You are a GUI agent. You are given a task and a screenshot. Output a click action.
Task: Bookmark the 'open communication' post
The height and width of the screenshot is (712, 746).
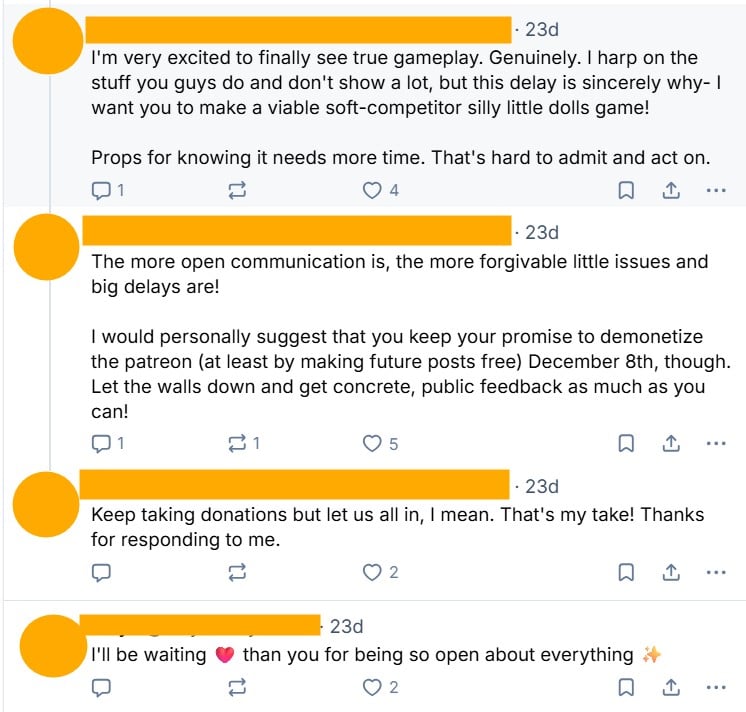(x=626, y=443)
